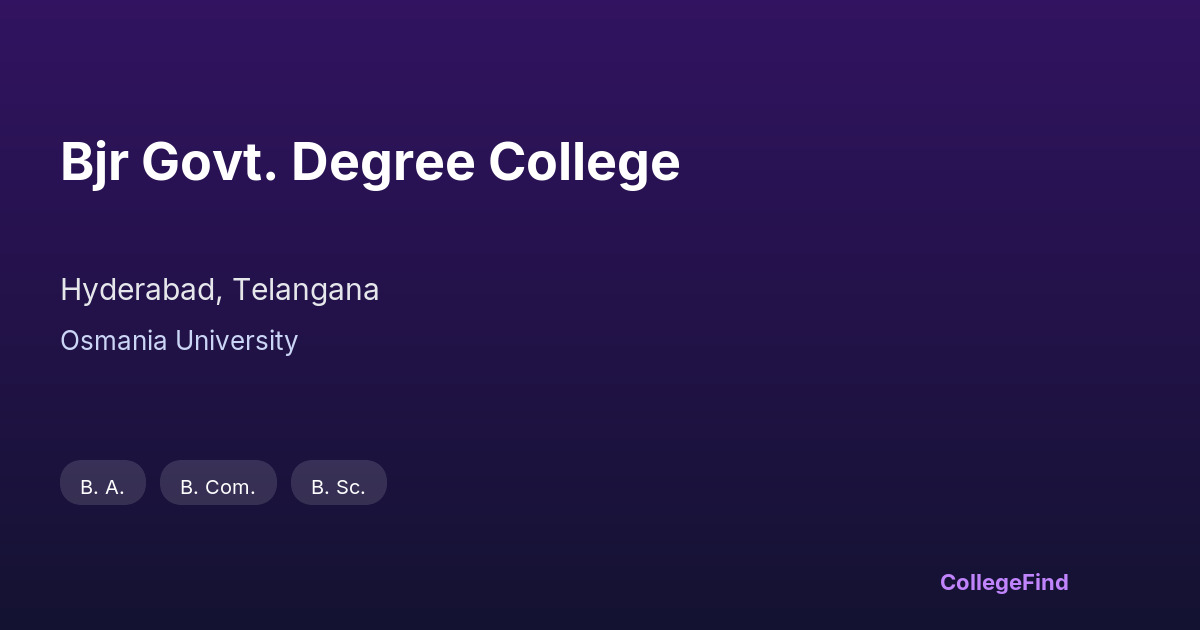Screen dimensions: 1200x630
Task: Click the Com. text inside the commerce tag
Action: tap(229, 488)
